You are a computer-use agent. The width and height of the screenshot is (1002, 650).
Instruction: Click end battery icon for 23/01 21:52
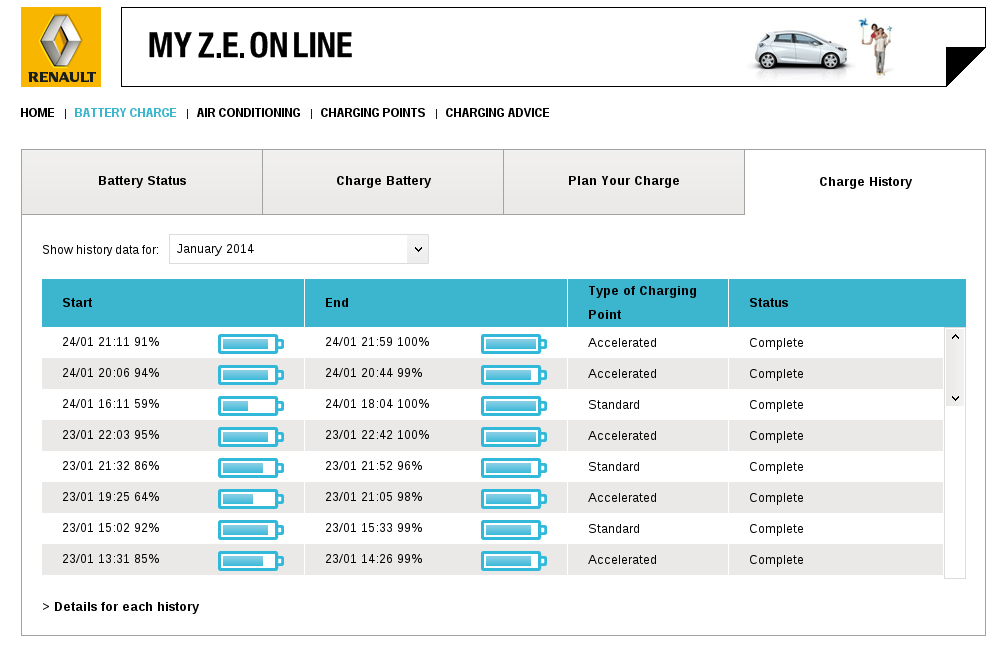click(514, 468)
